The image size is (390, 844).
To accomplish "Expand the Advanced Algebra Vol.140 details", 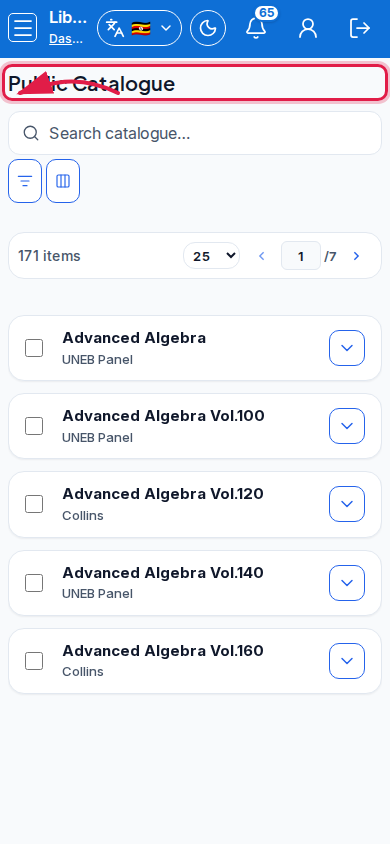I will 347,582.
